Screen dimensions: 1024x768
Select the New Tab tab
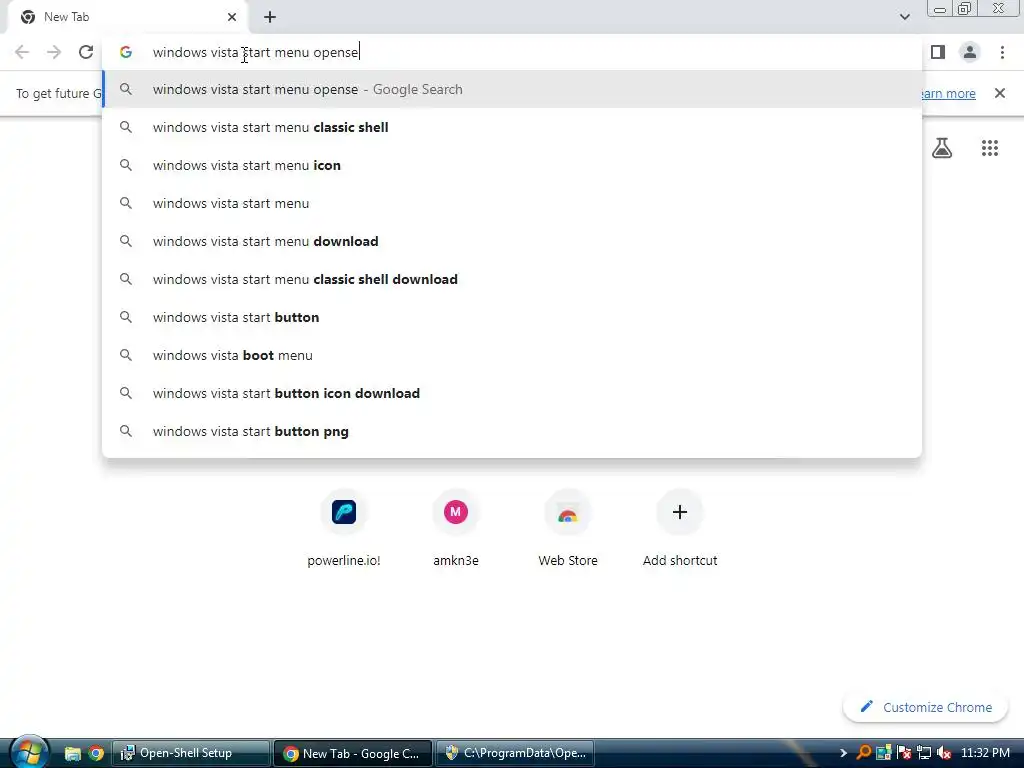[128, 17]
